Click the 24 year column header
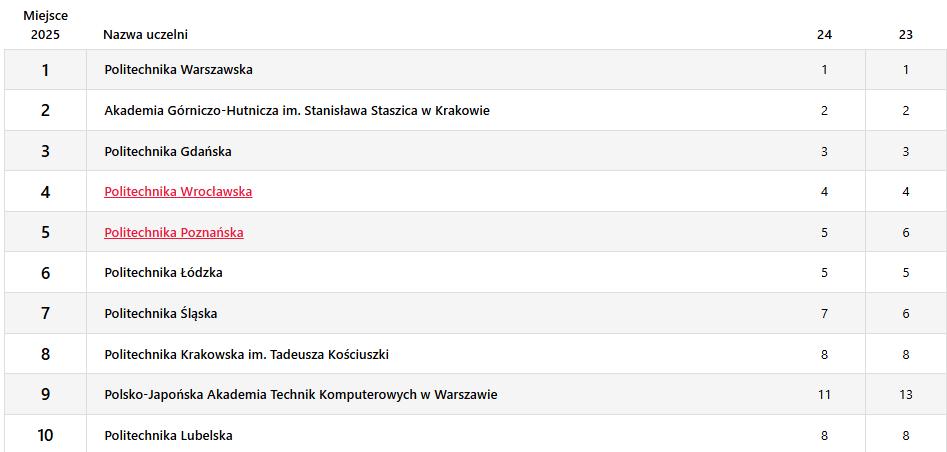 [x=824, y=34]
